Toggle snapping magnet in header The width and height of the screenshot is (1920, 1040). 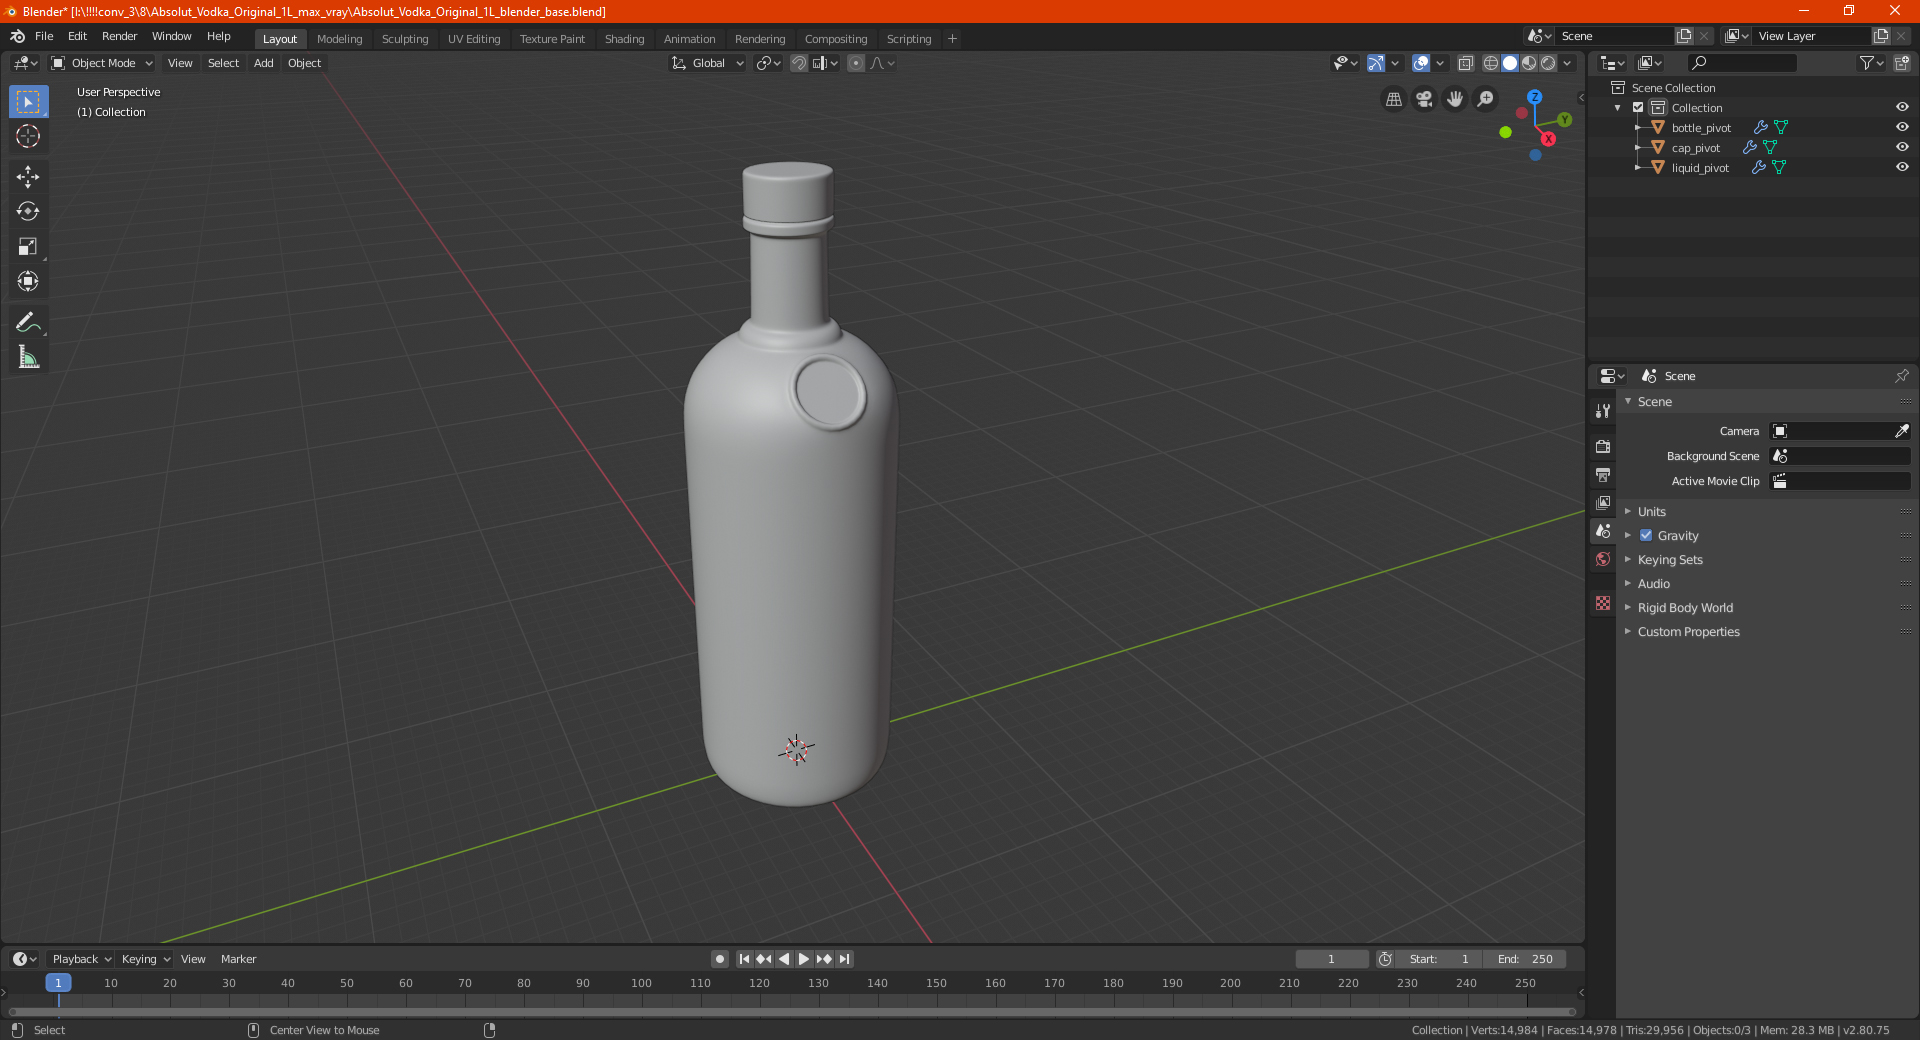click(798, 63)
